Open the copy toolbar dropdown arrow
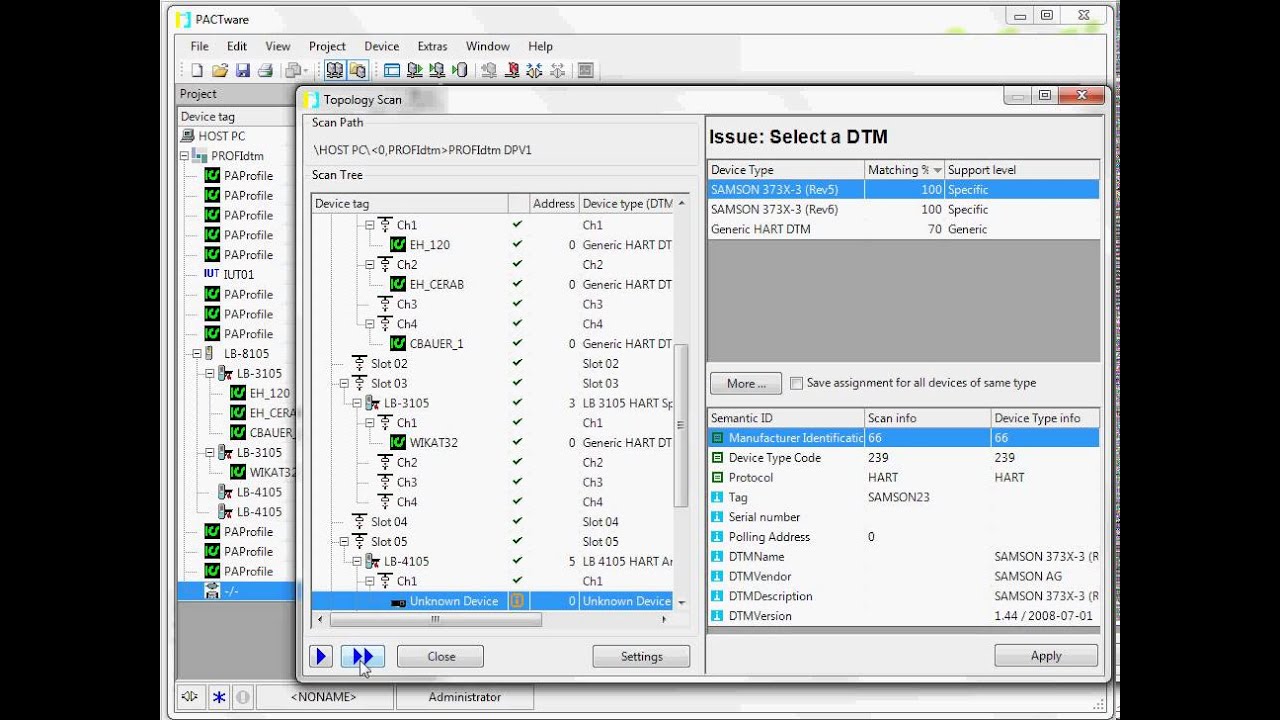The image size is (1280, 720). [x=306, y=70]
